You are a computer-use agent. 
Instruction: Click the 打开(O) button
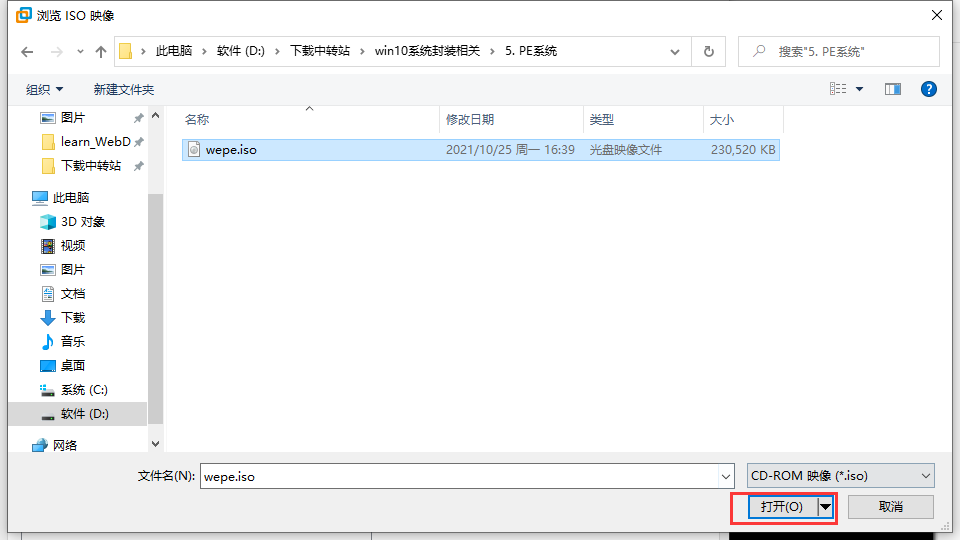point(781,507)
